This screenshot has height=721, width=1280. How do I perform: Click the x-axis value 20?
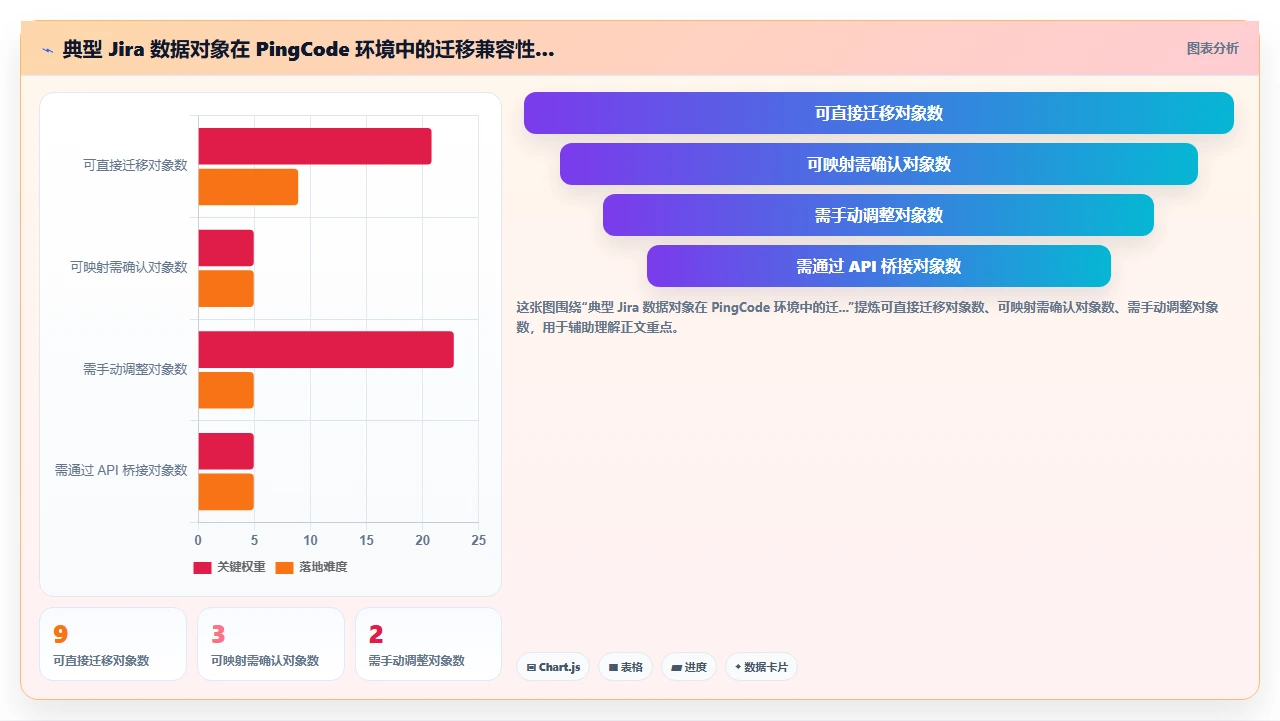tap(422, 541)
